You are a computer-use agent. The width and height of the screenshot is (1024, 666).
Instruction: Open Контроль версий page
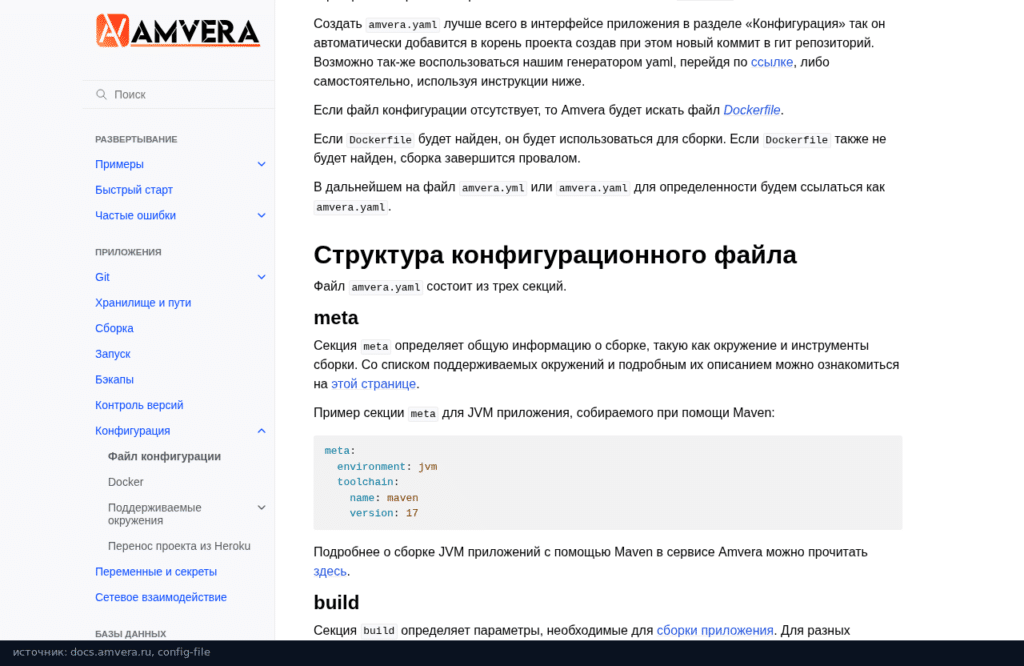click(x=139, y=405)
